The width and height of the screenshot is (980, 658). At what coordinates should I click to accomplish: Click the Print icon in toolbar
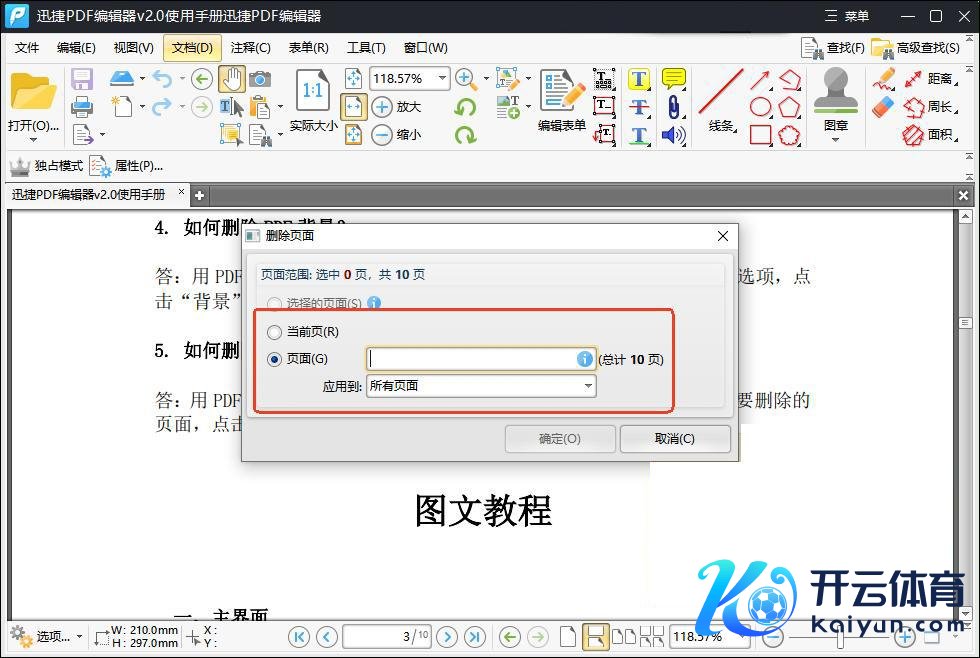click(82, 106)
